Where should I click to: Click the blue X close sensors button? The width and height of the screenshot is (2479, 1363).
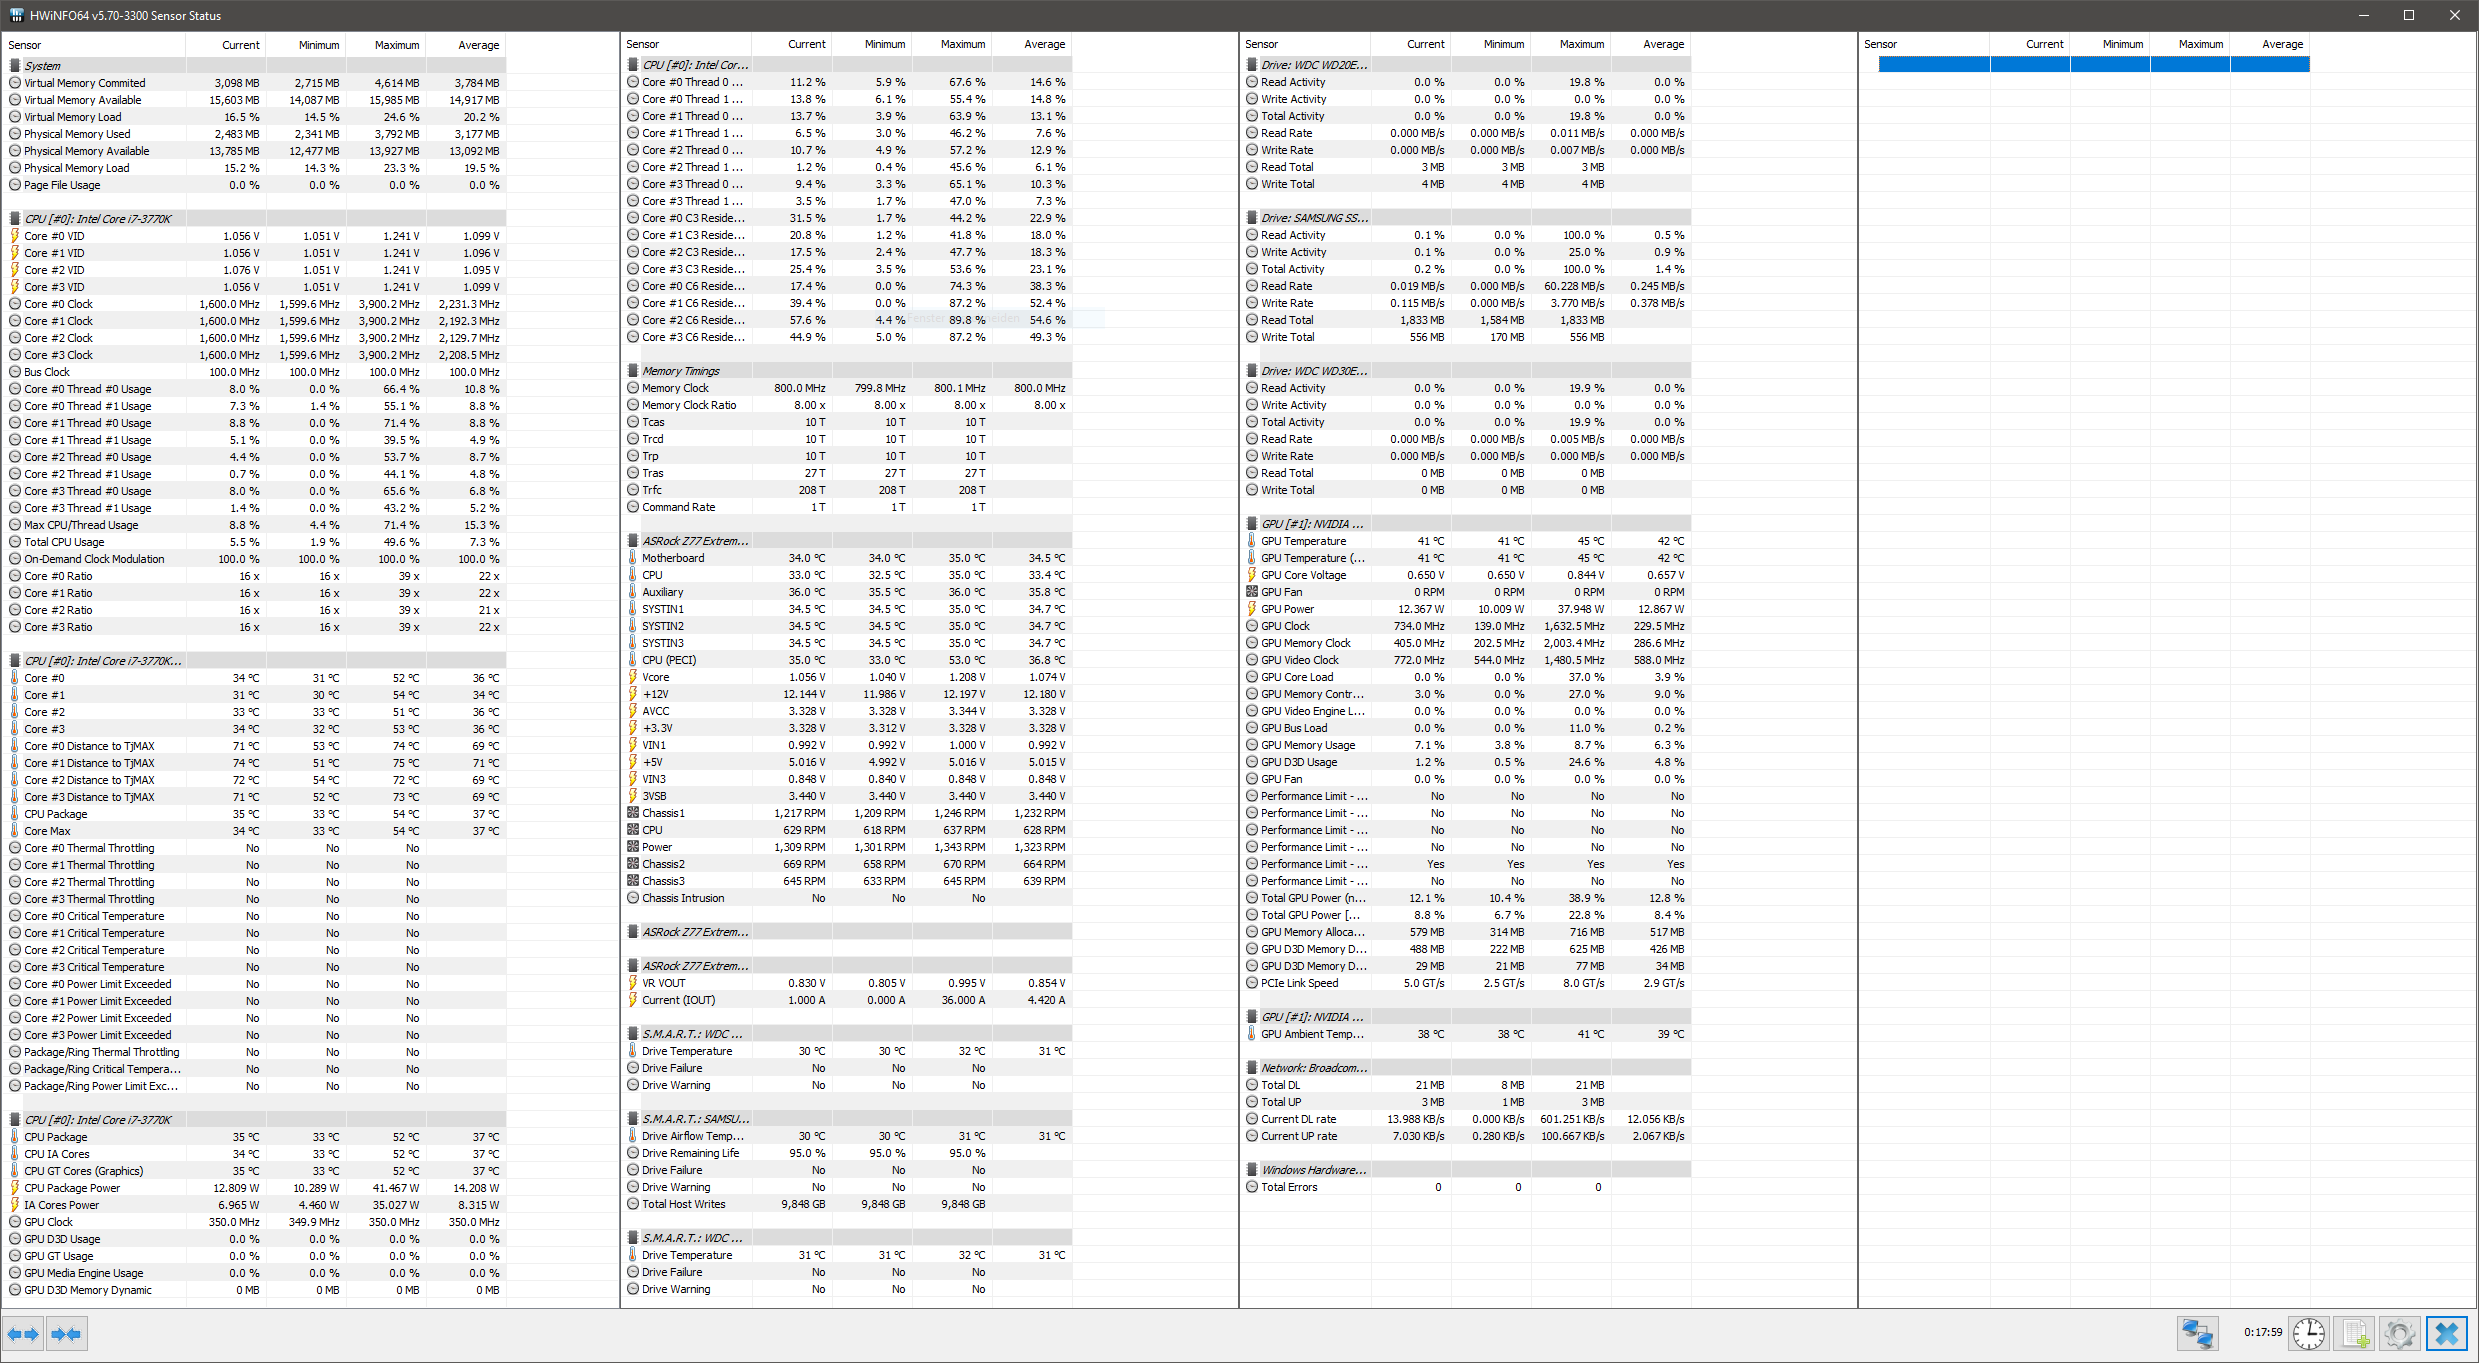click(2446, 1333)
